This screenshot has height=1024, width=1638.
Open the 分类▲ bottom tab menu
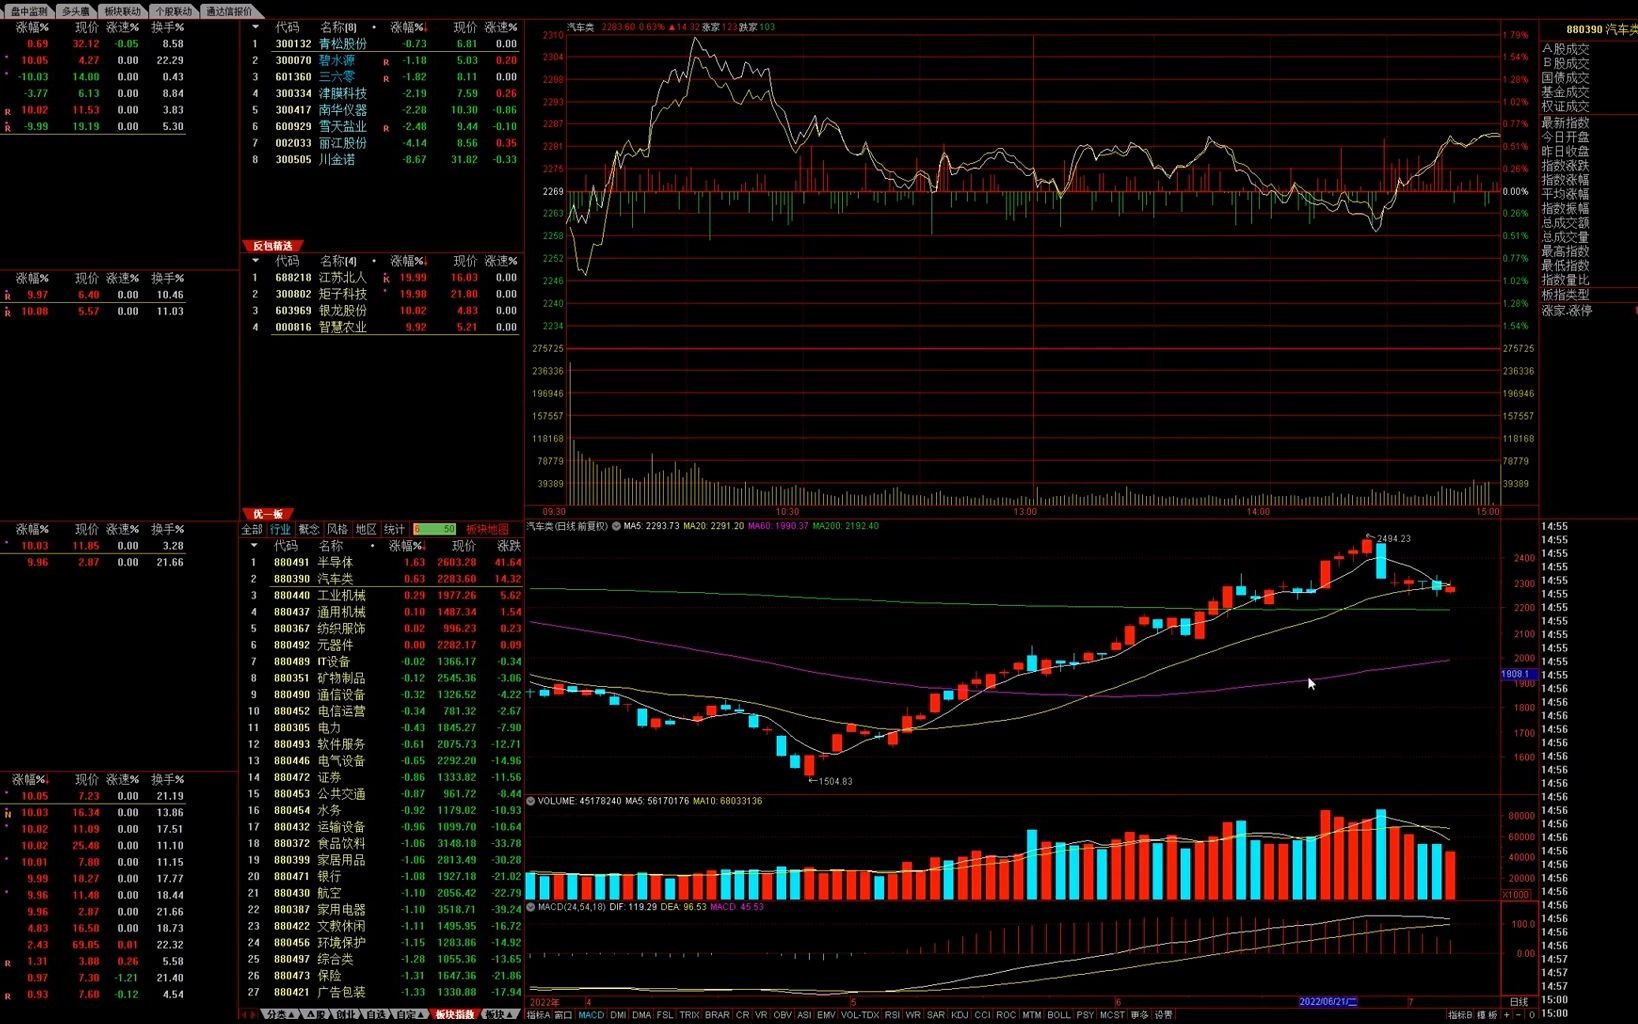point(282,1014)
